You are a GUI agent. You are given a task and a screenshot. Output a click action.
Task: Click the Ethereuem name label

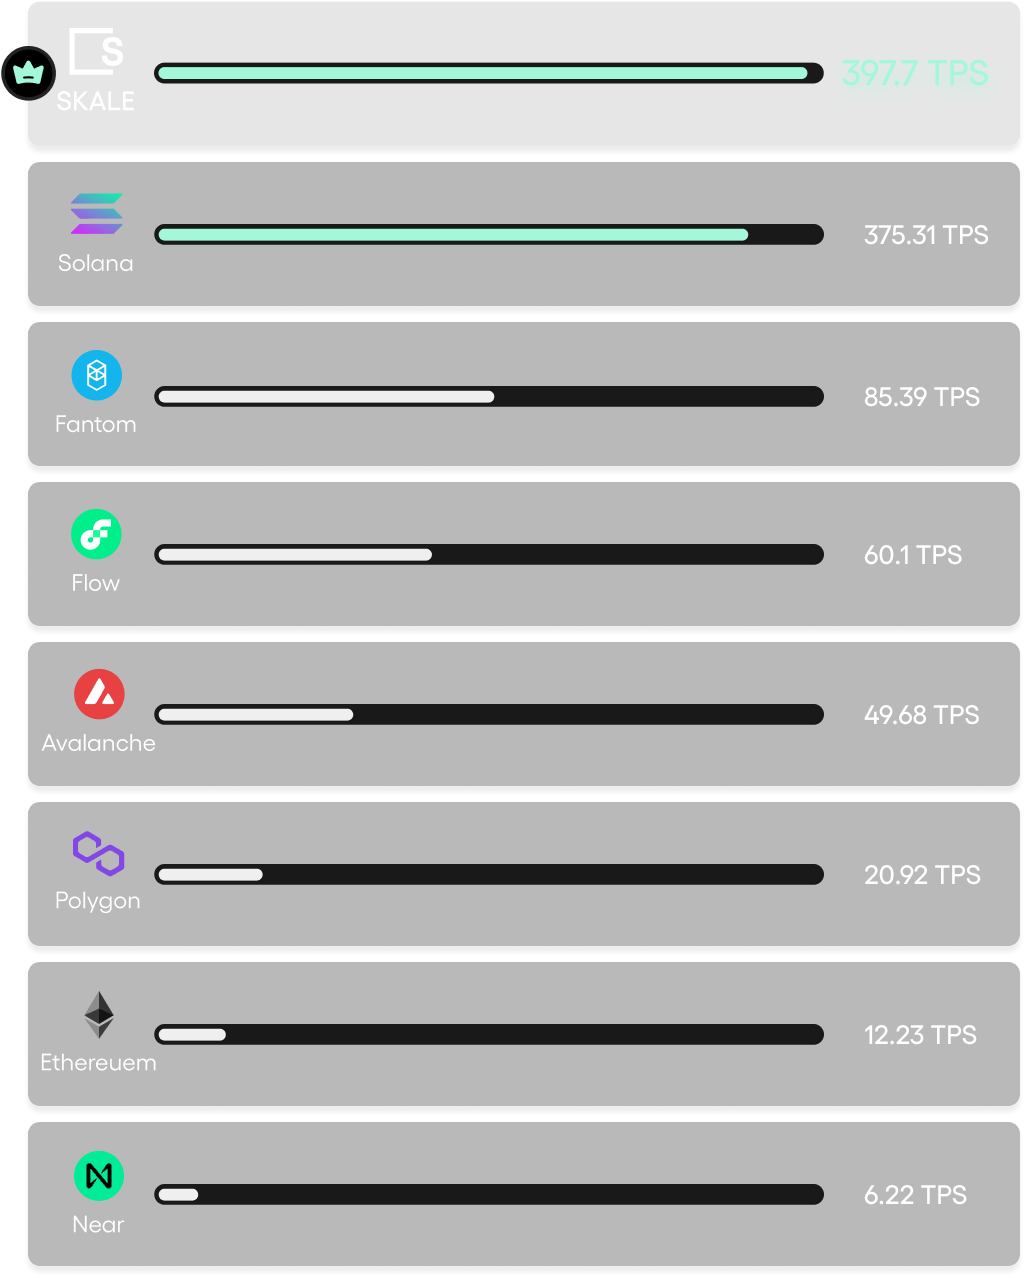click(98, 1062)
